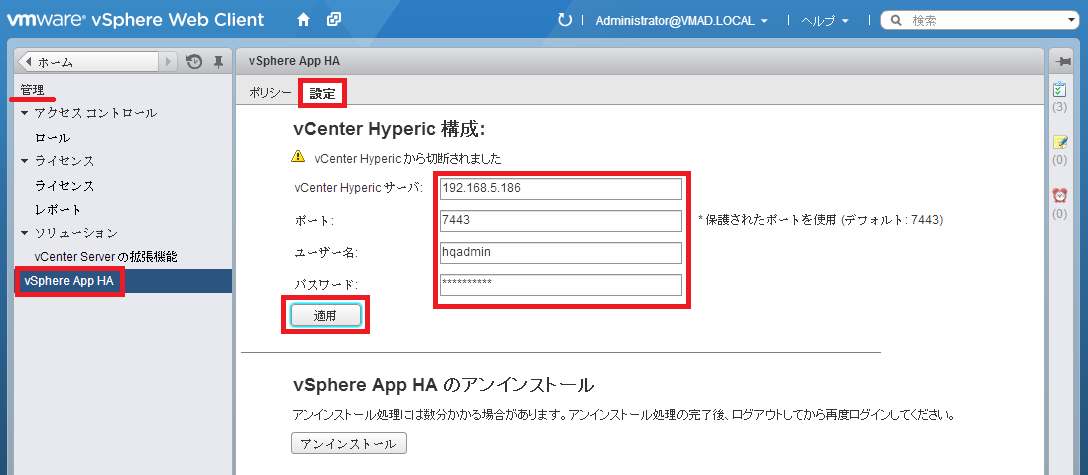The height and width of the screenshot is (475, 1088).
Task: Click vCenter Hyperic から切断されました message
Action: [407, 158]
